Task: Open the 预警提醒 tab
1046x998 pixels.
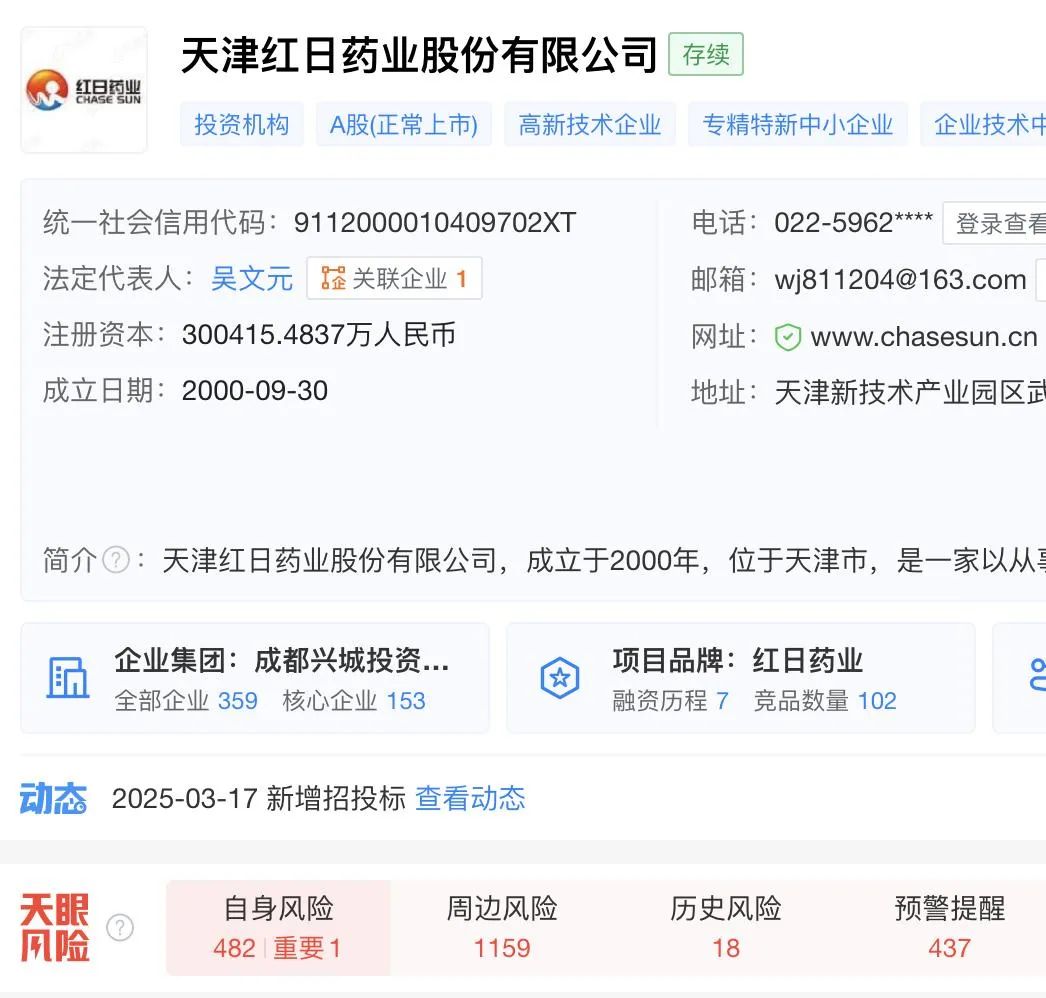Action: coord(949,927)
